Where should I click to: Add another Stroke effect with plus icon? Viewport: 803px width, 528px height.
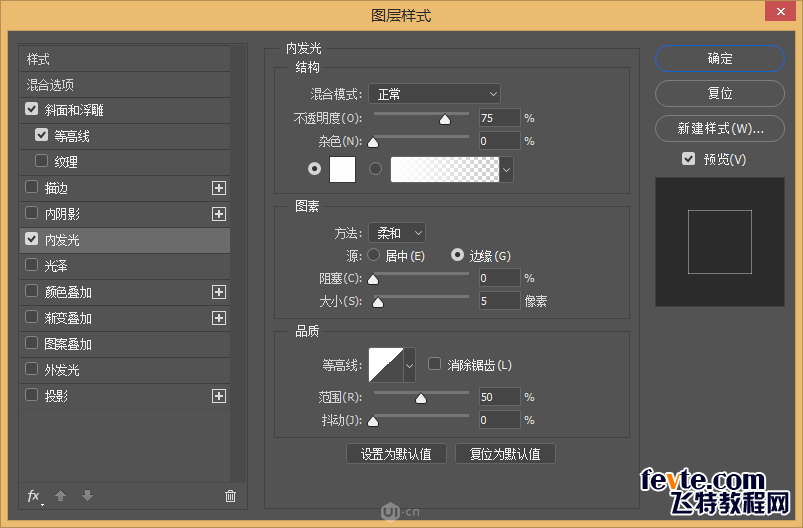point(219,188)
